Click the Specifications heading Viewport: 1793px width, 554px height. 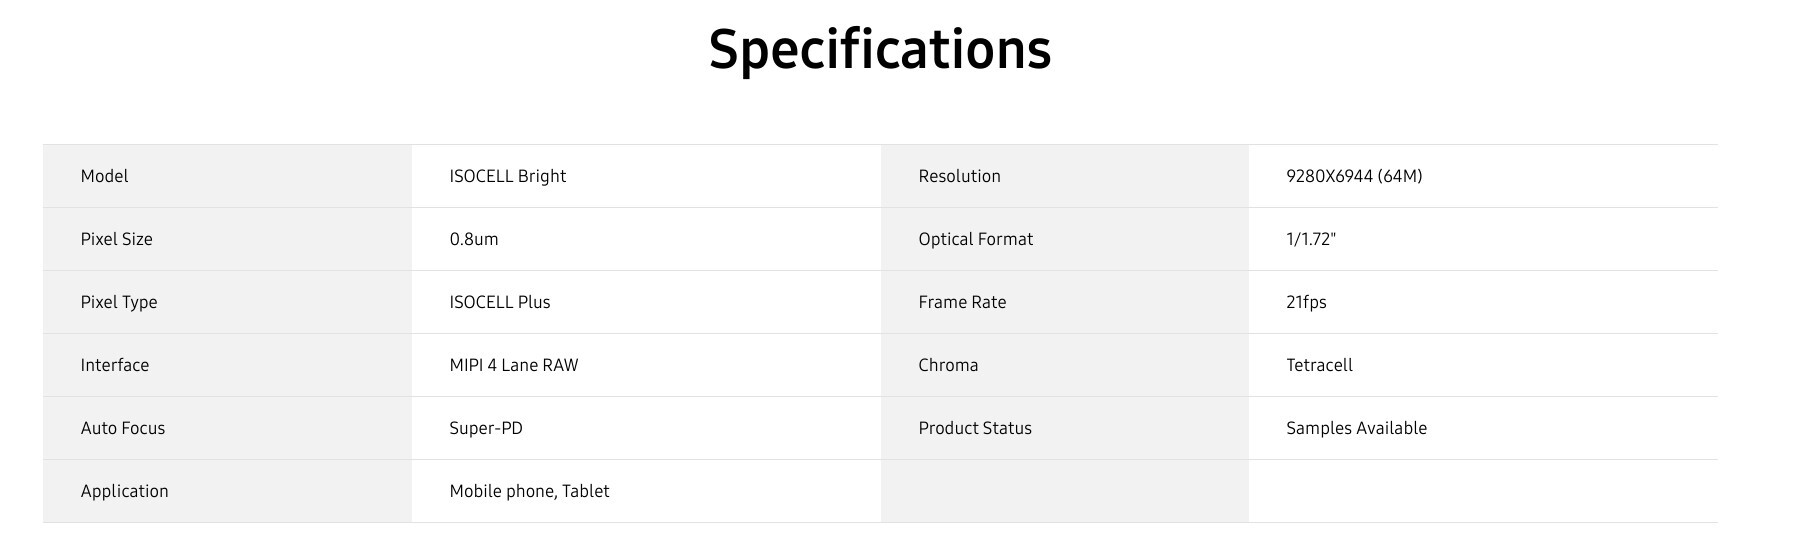click(x=879, y=48)
